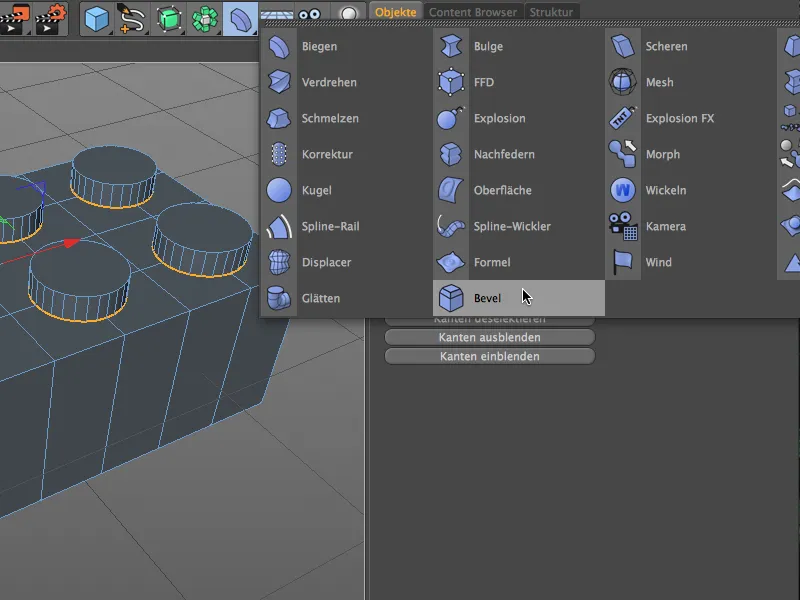Click the Explosion FX label
The height and width of the screenshot is (600, 800).
[x=680, y=118]
